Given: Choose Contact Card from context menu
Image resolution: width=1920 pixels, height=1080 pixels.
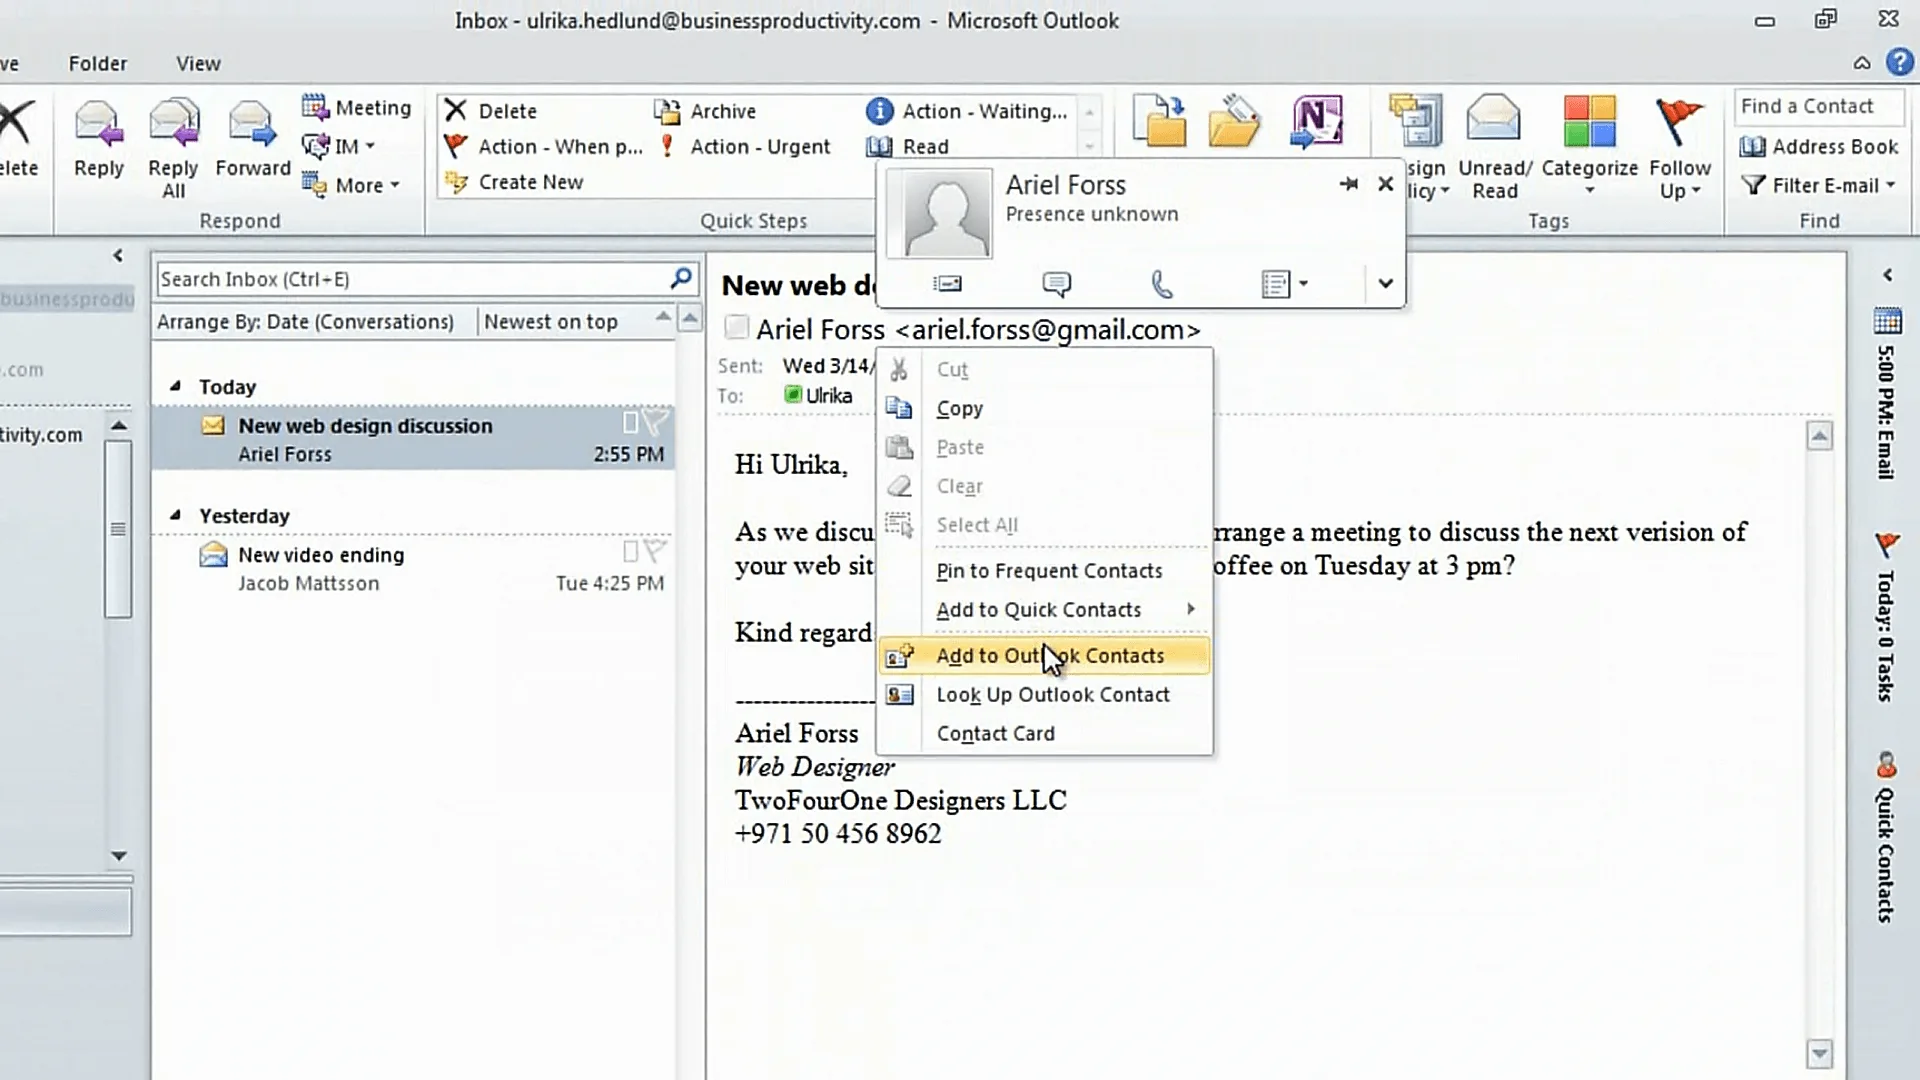Looking at the screenshot, I should [x=1044, y=733].
